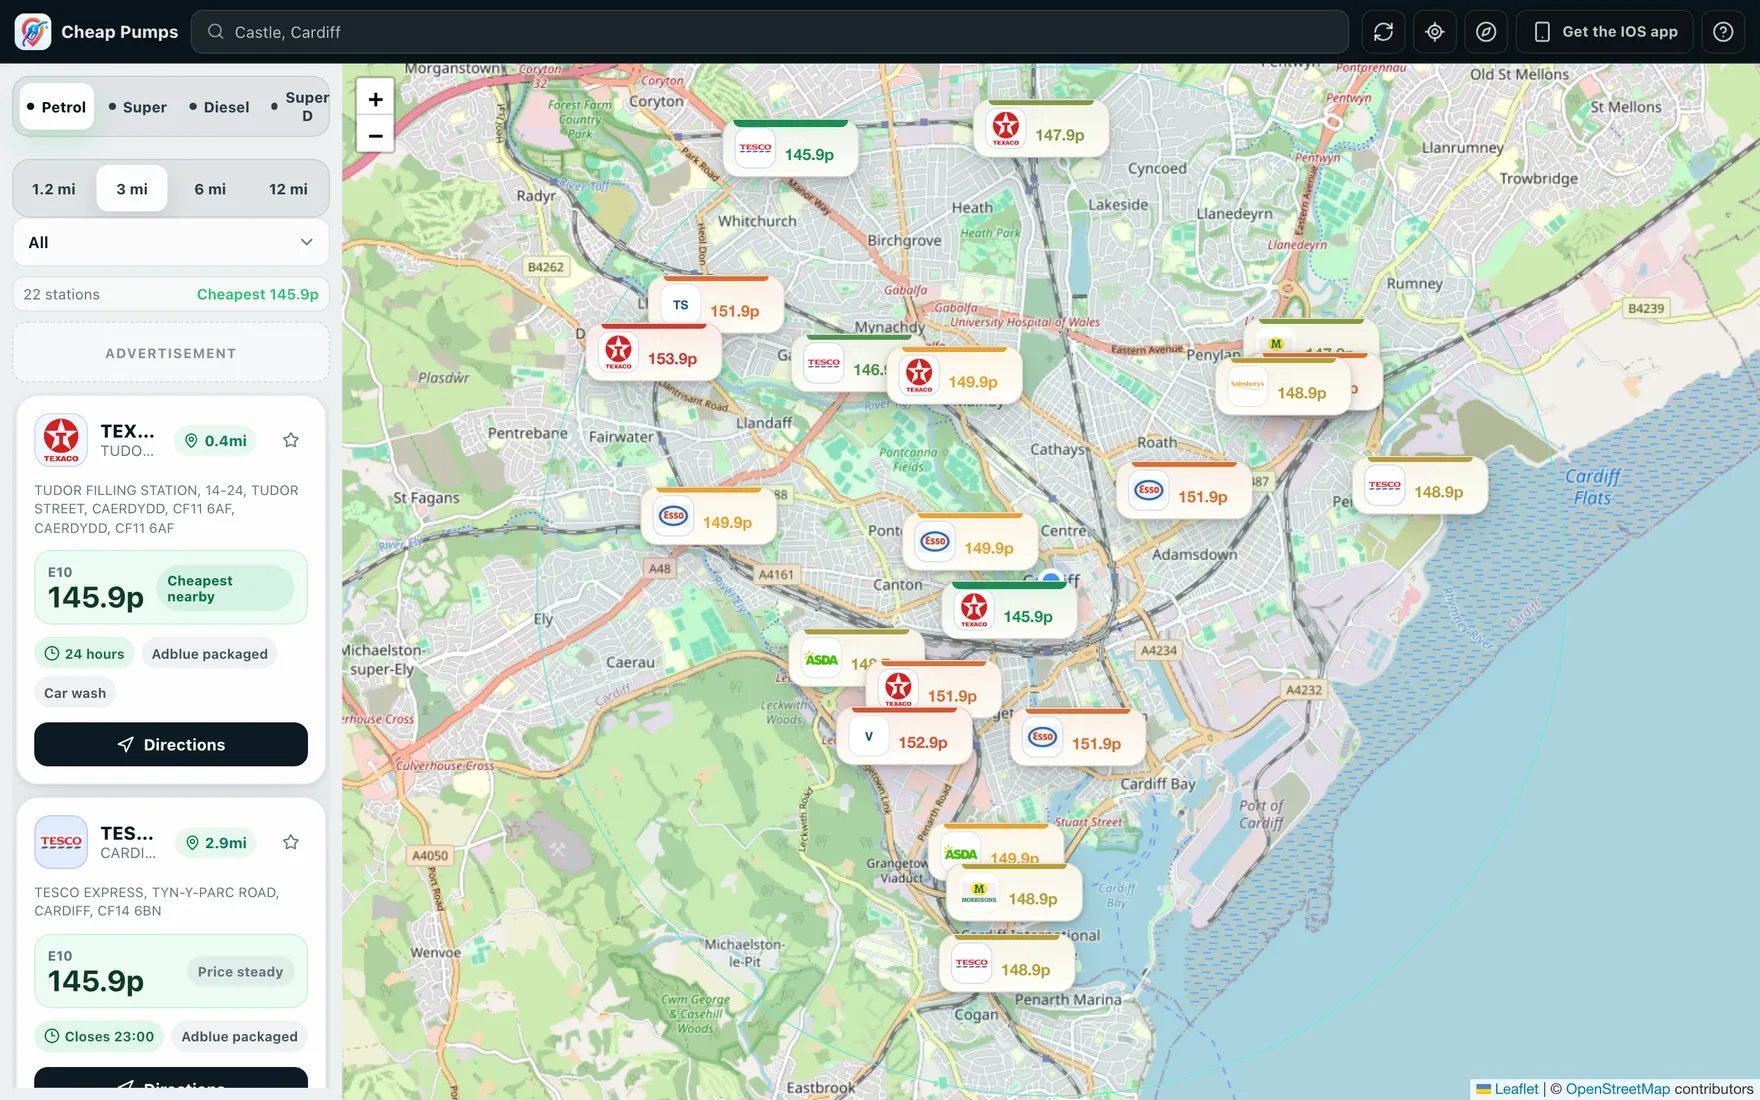The height and width of the screenshot is (1100, 1760).
Task: Click the Closes 23:00 tag
Action: point(99,1036)
